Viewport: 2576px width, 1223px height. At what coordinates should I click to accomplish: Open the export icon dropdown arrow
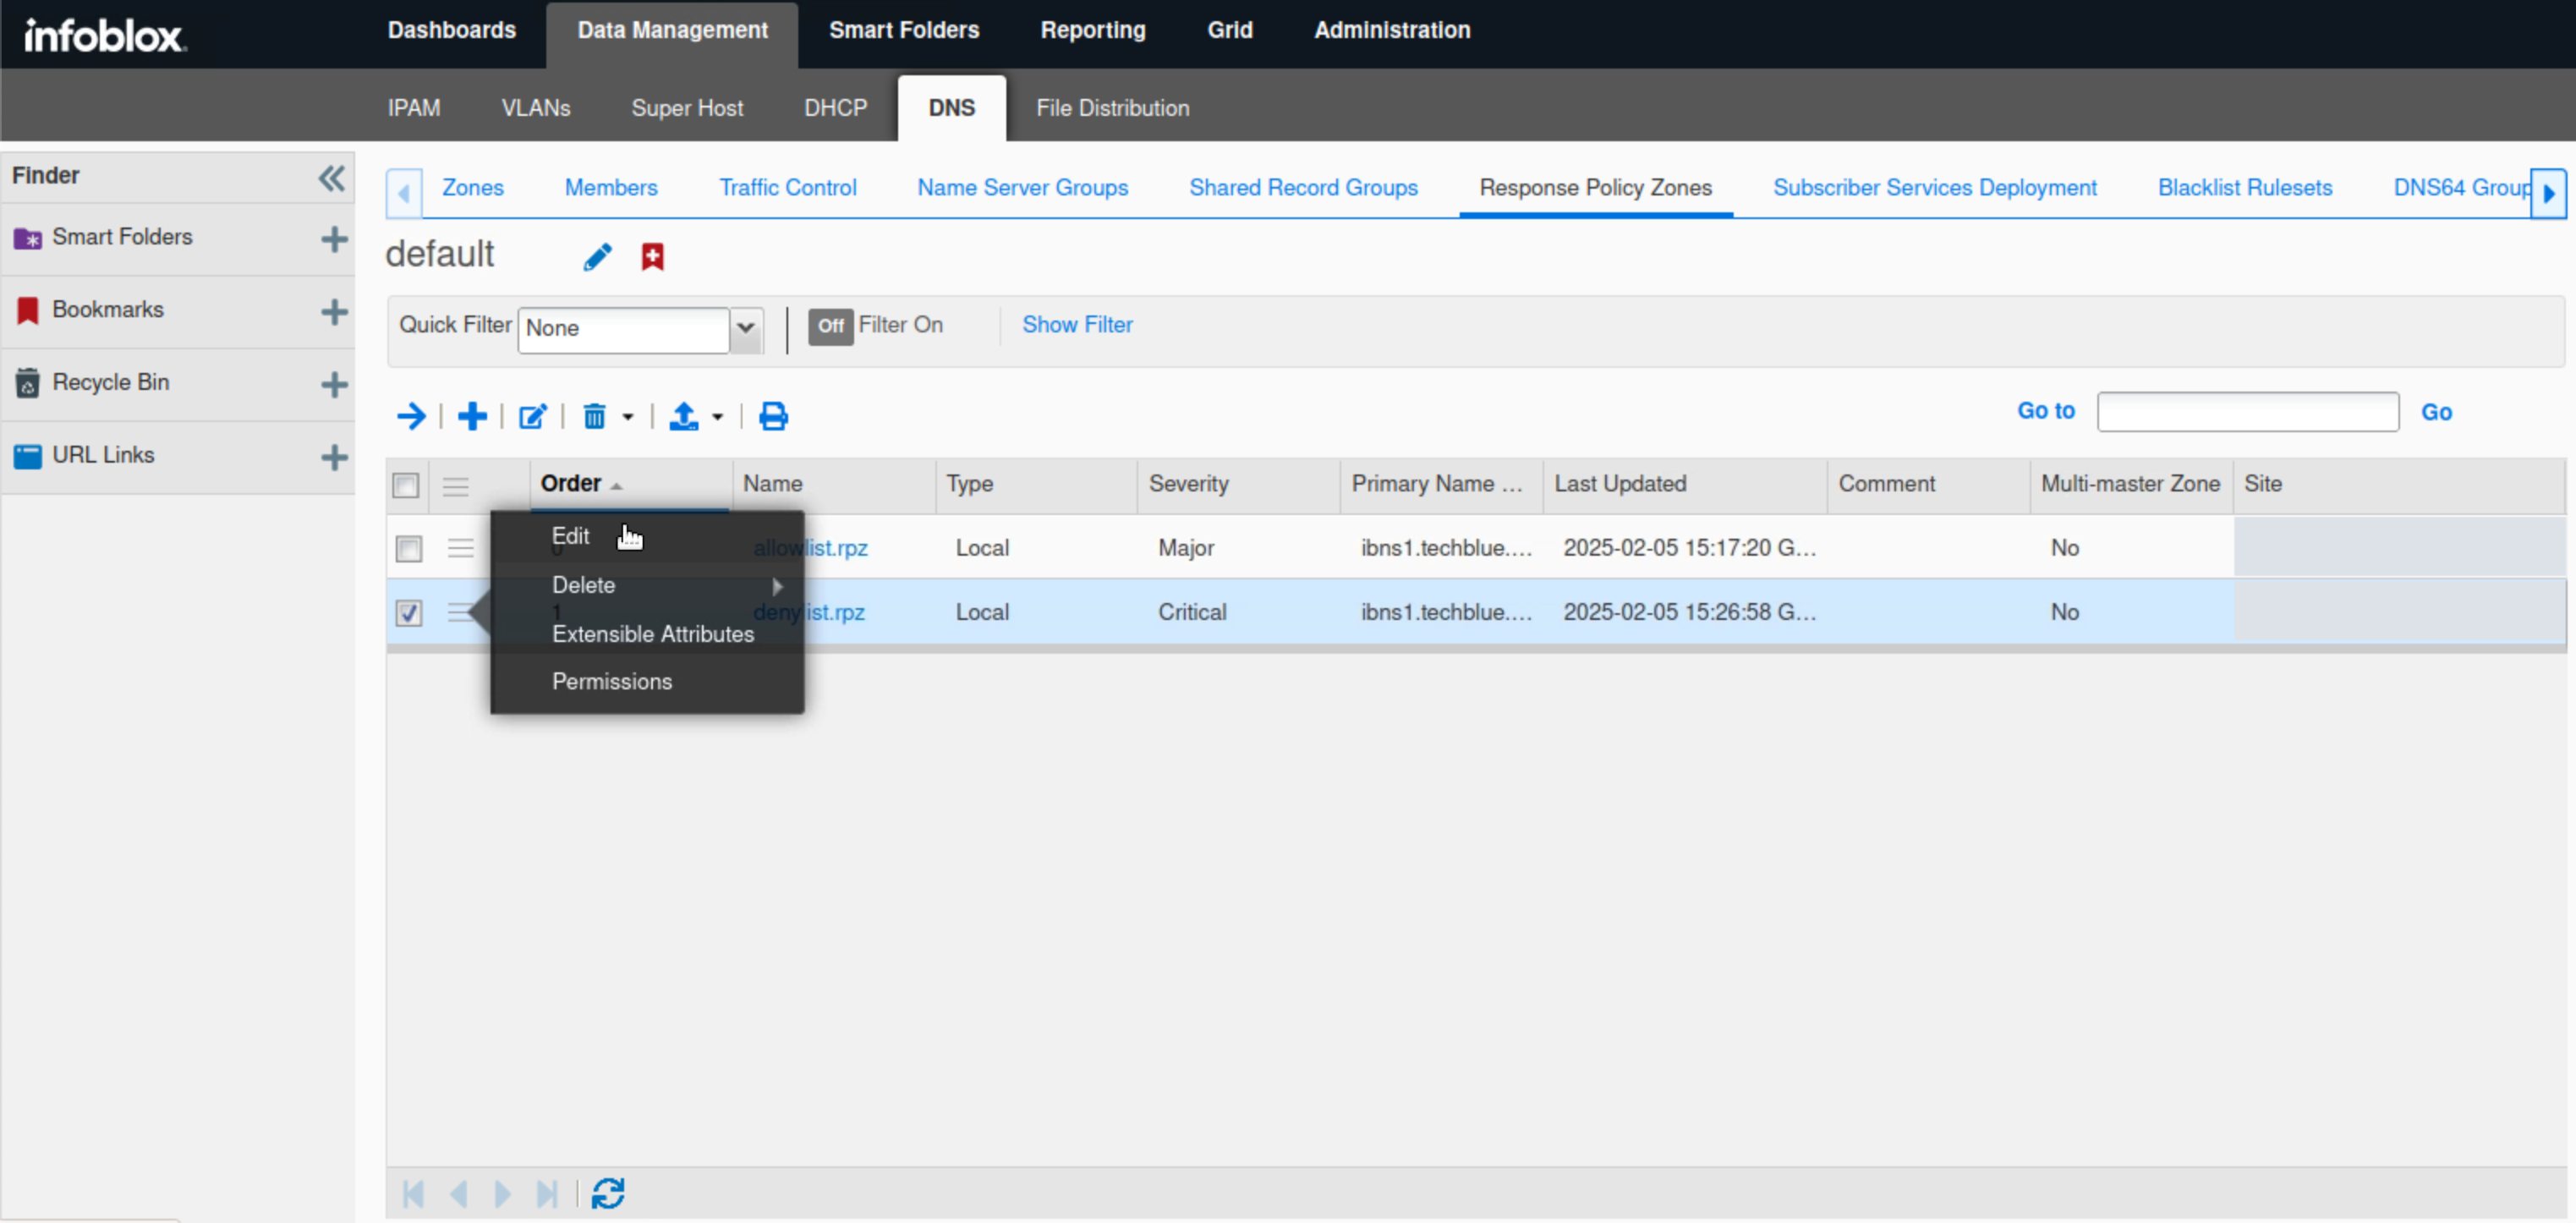pyautogui.click(x=717, y=417)
